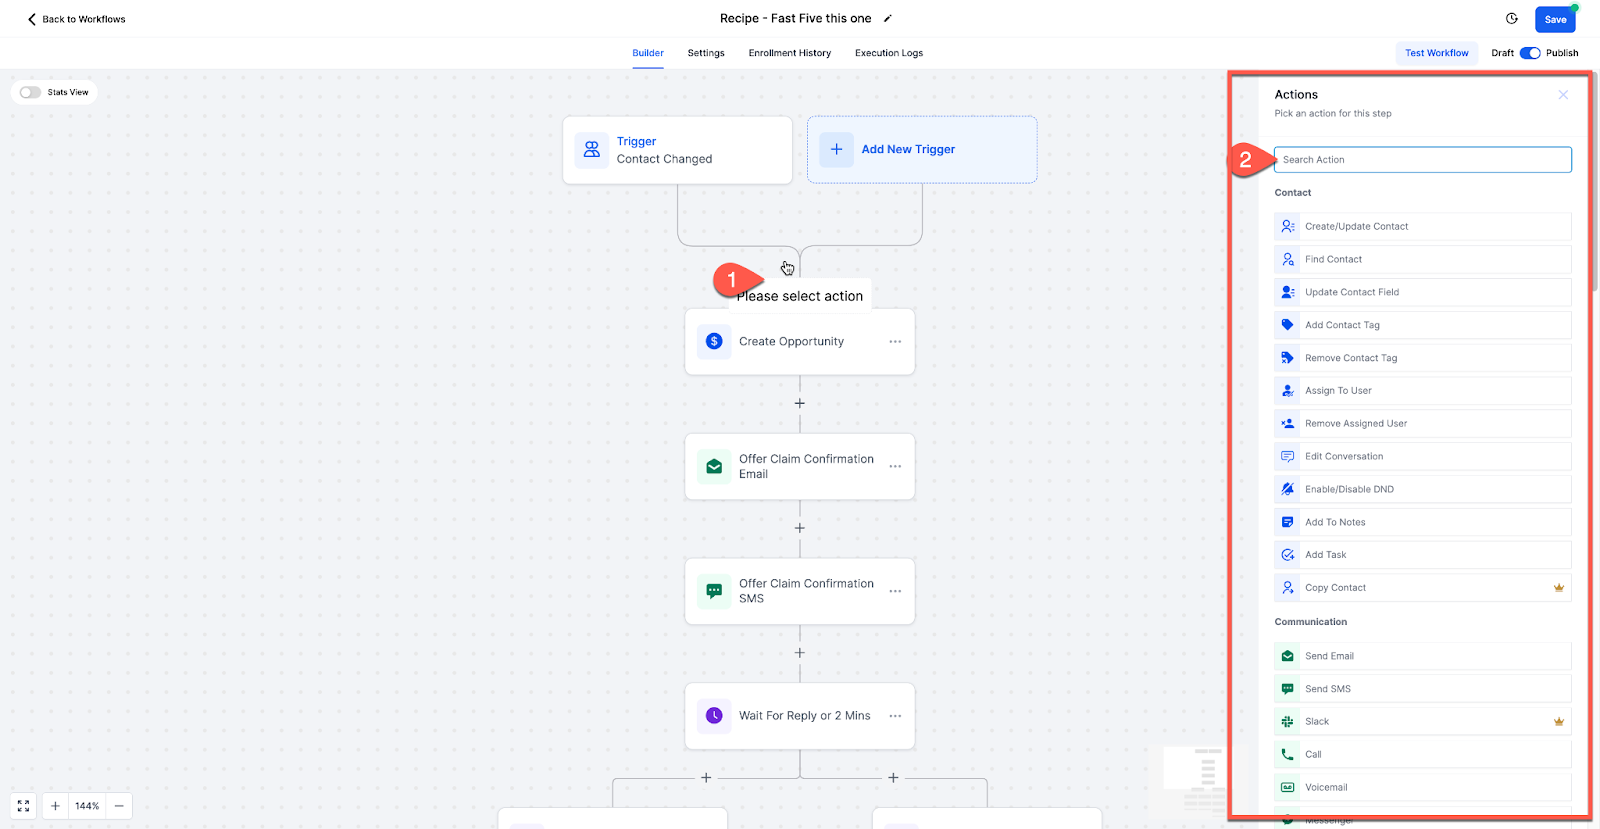Toggle the Stats View switch

(x=29, y=91)
